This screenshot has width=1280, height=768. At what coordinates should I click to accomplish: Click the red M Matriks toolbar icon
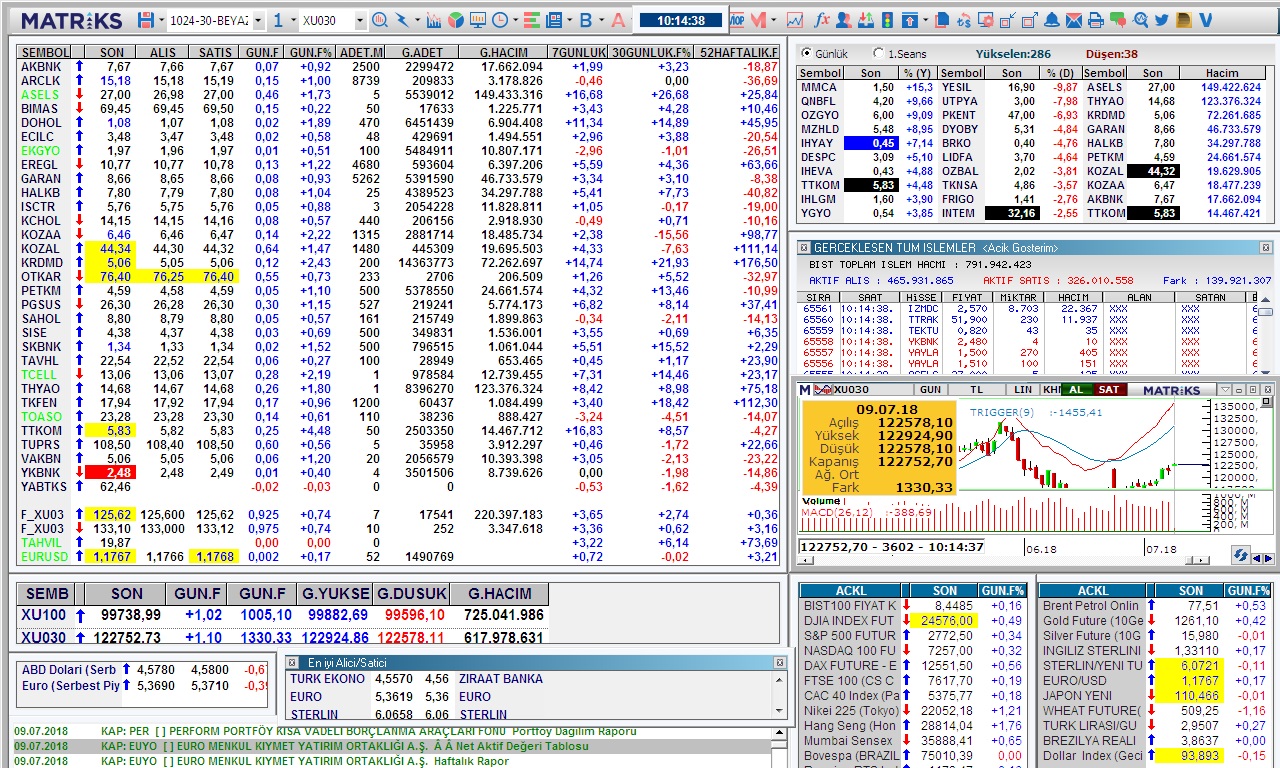(758, 20)
